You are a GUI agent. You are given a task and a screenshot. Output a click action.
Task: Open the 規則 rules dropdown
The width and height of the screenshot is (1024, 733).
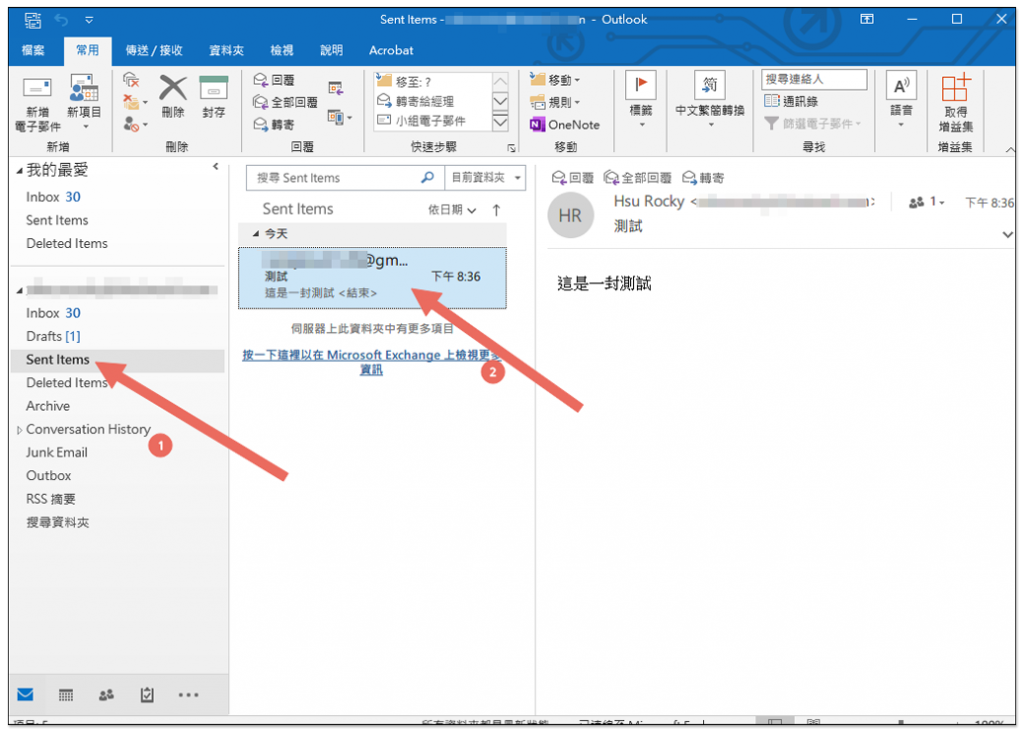tap(555, 102)
